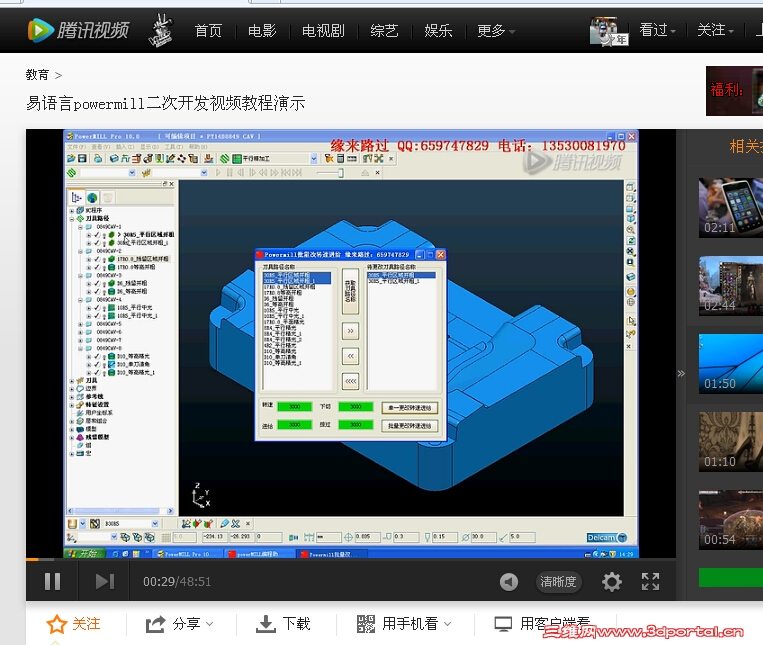This screenshot has width=763, height=645.
Task: Collapse related videos panel with » arrow
Action: pos(681,374)
